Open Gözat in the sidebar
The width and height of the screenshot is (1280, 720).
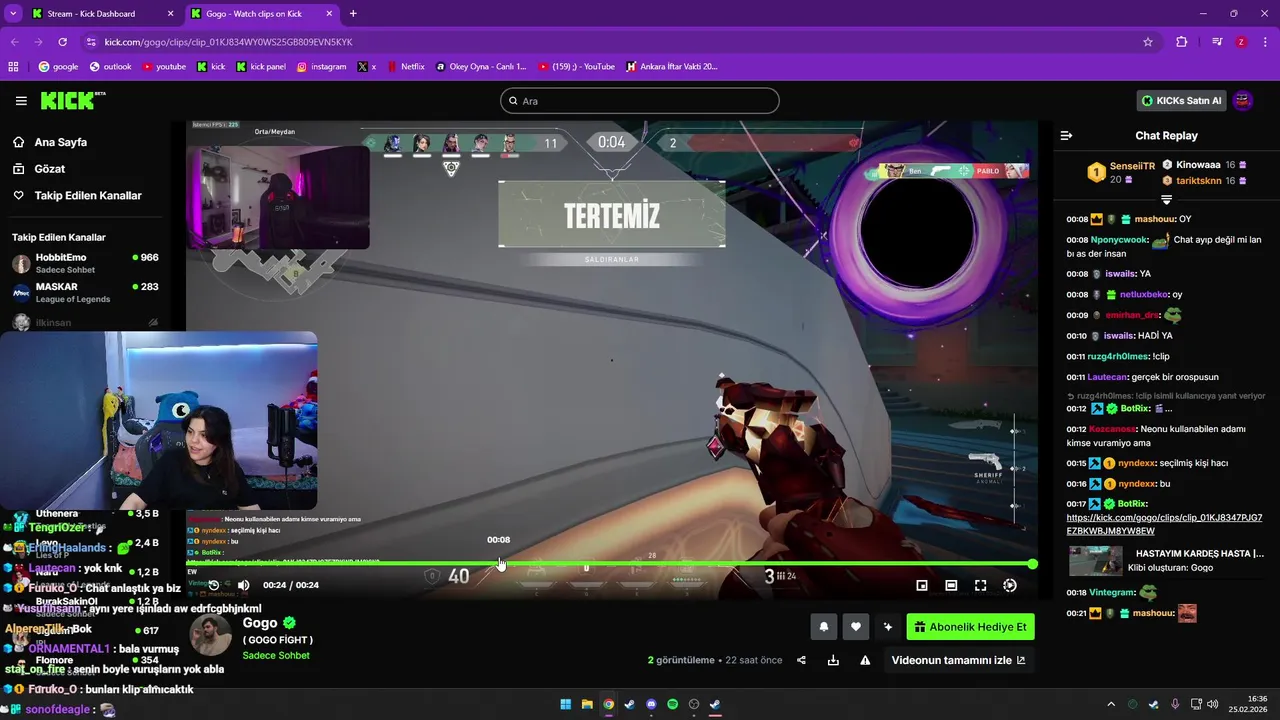click(x=50, y=169)
